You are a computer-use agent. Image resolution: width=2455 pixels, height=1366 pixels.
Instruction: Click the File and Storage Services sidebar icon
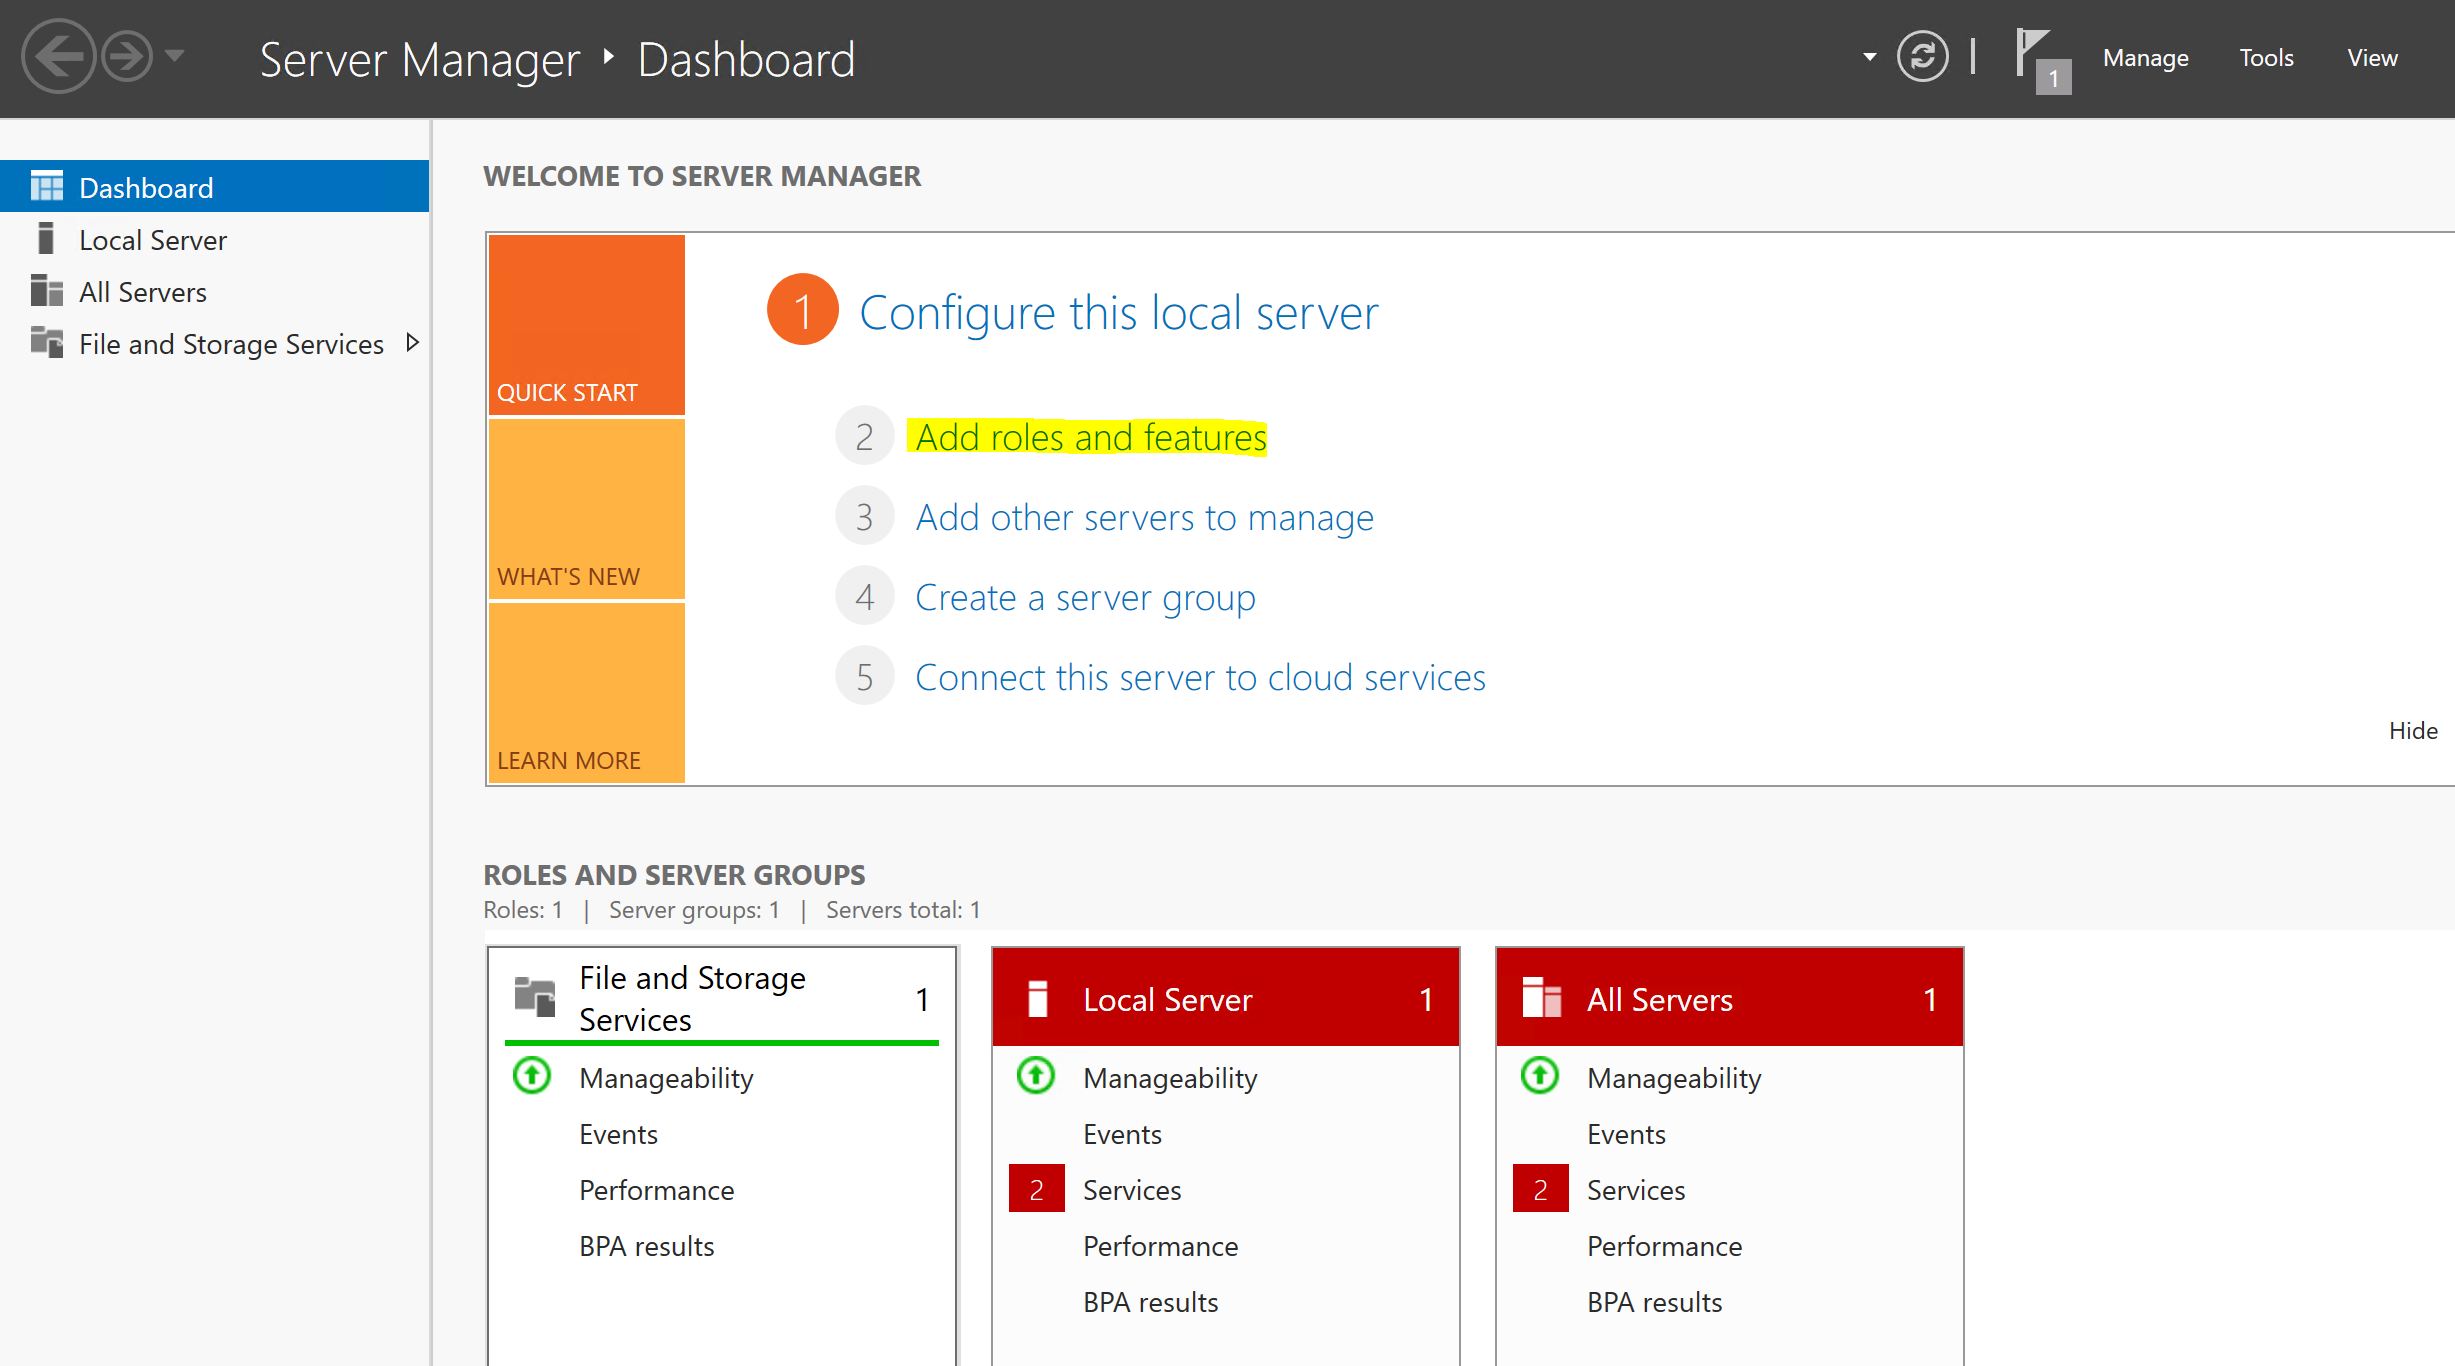coord(47,343)
